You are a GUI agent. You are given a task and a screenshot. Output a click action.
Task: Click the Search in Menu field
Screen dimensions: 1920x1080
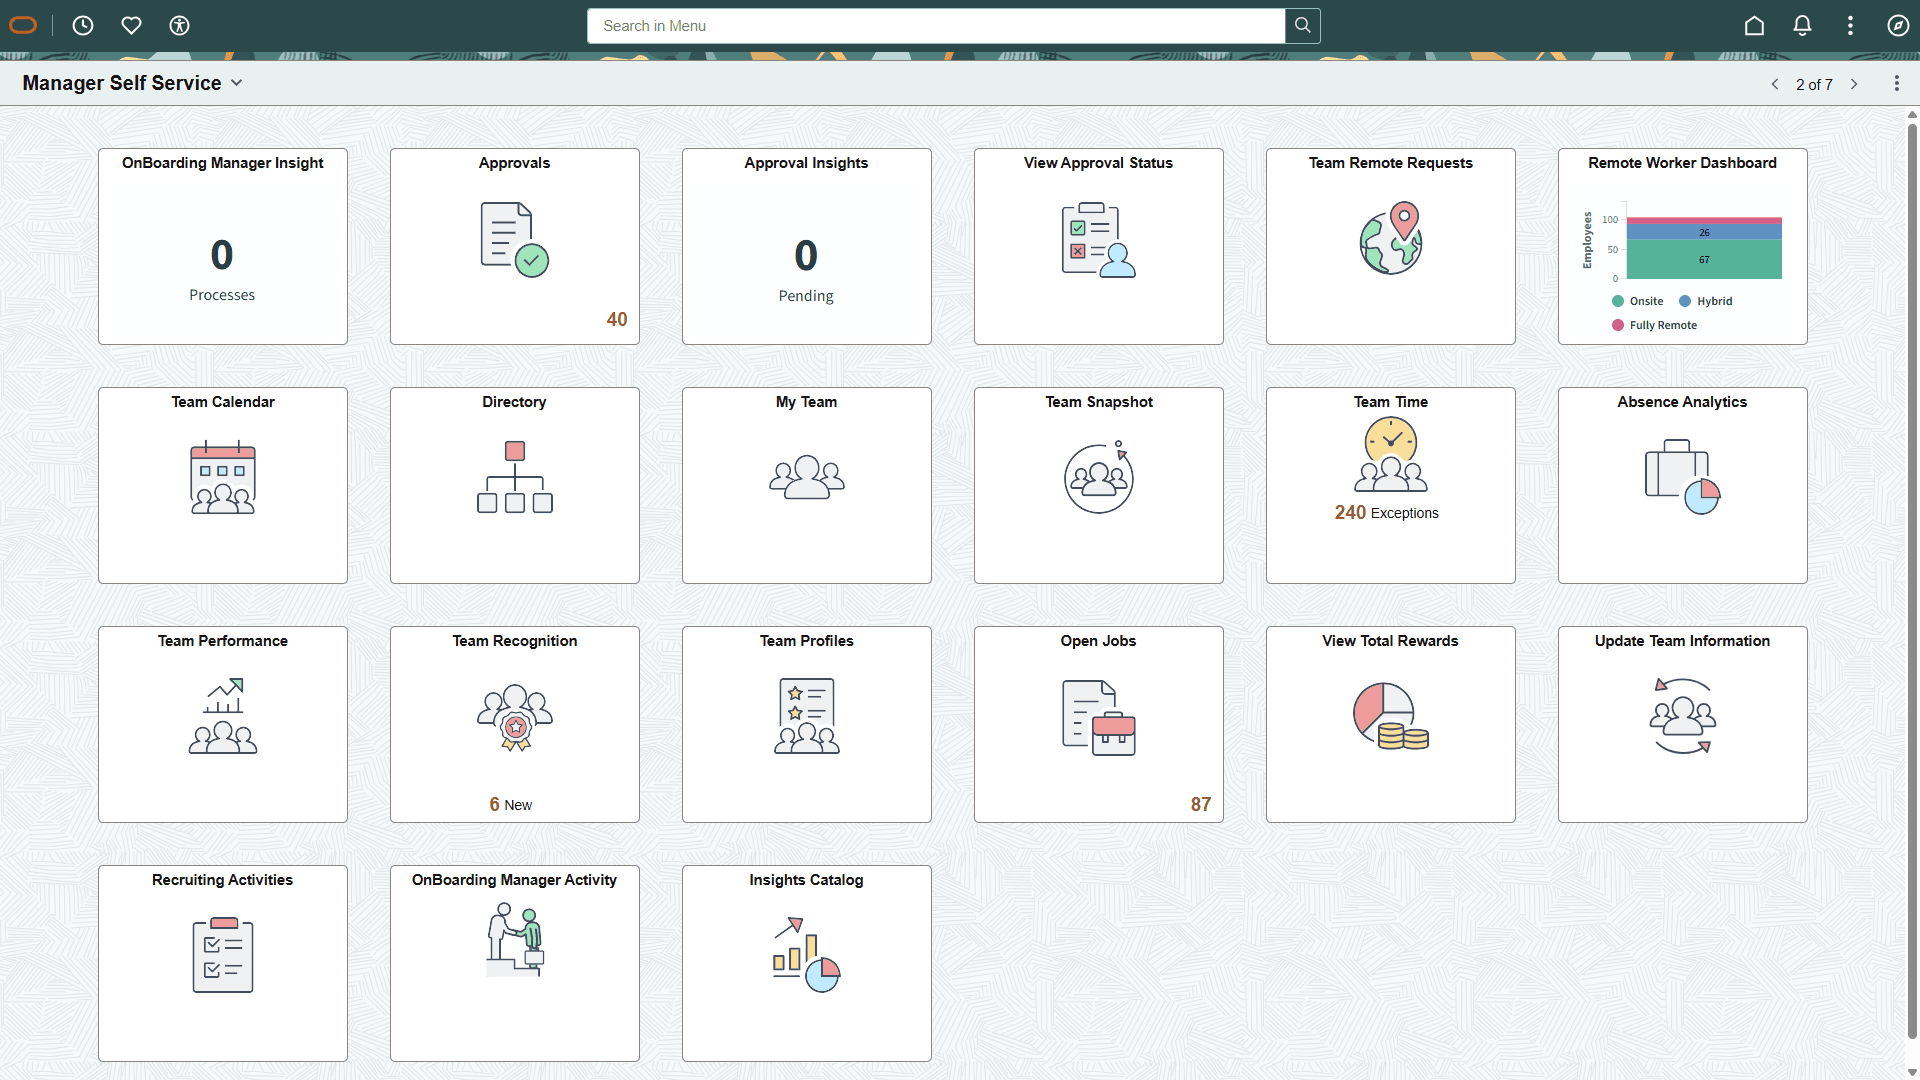[935, 26]
